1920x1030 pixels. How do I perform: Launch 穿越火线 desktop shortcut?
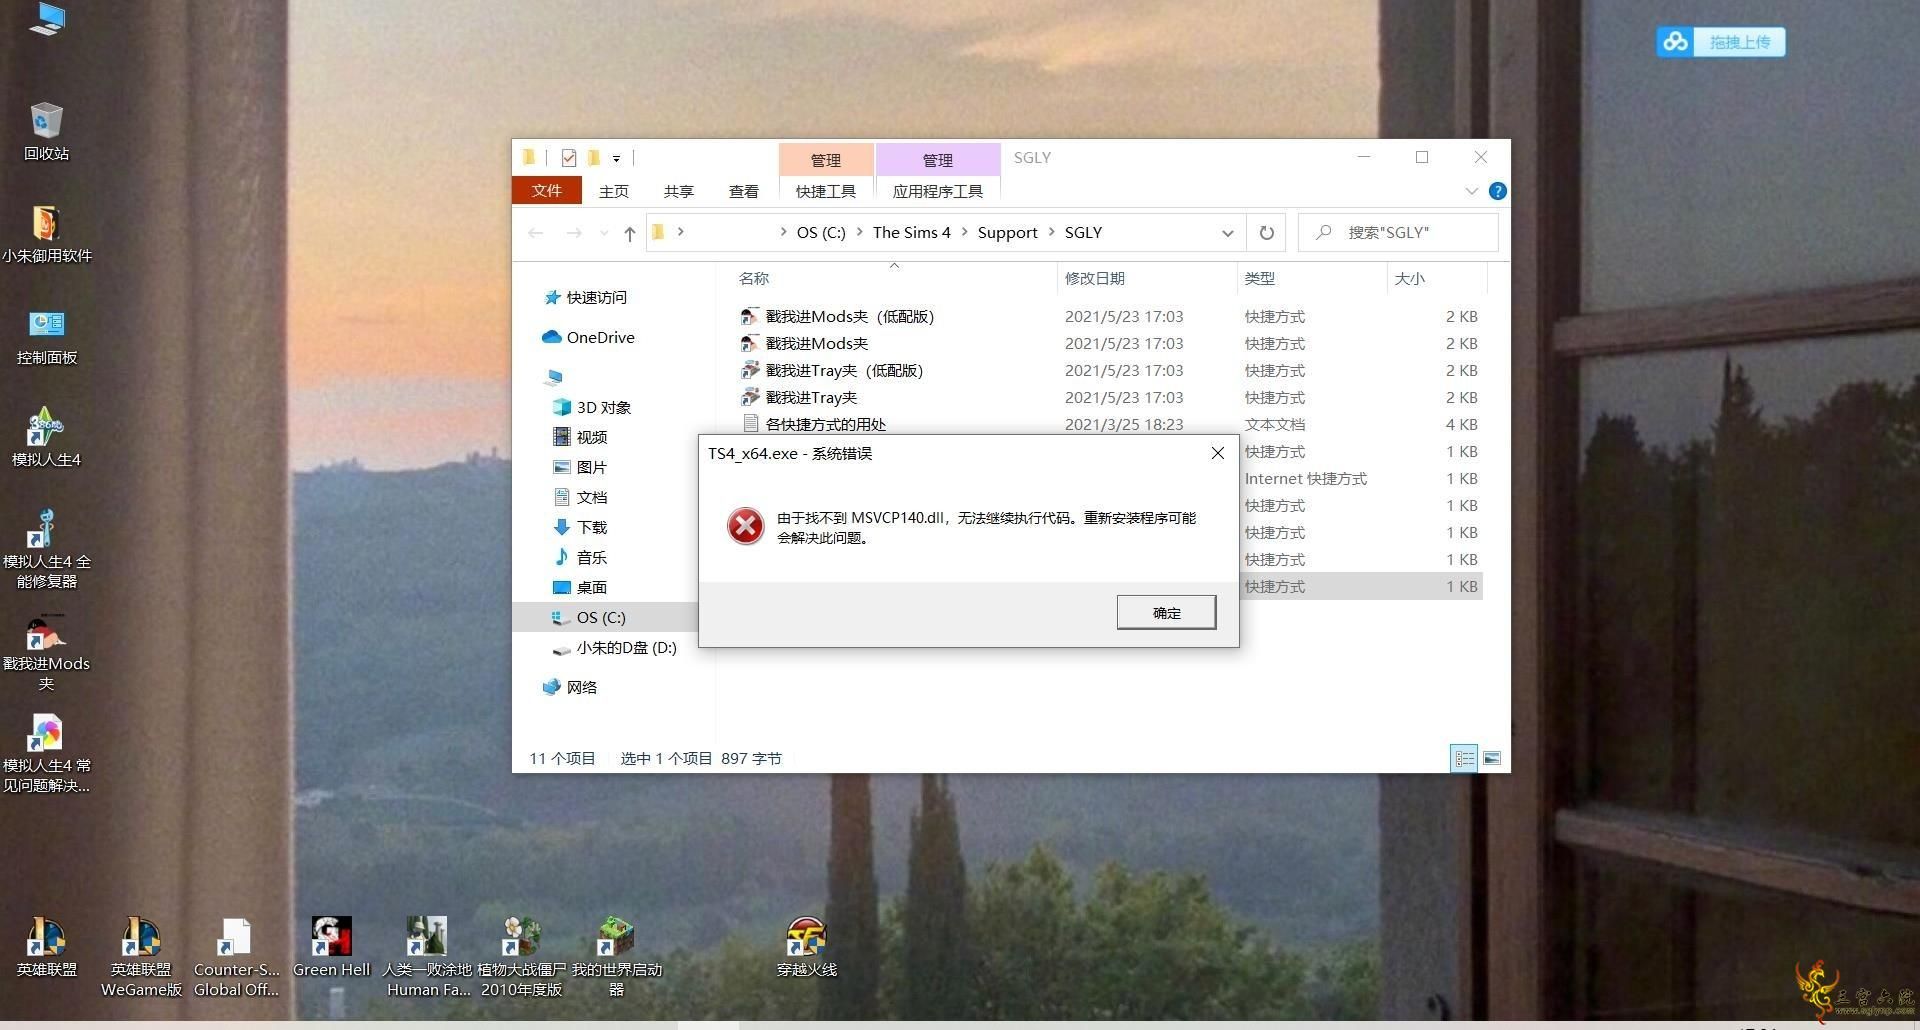pyautogui.click(x=806, y=947)
